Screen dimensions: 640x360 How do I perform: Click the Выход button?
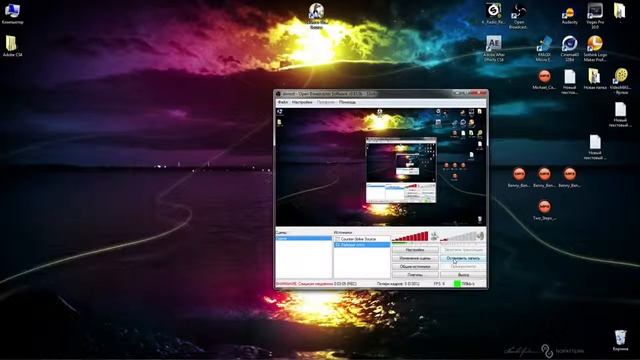click(463, 275)
